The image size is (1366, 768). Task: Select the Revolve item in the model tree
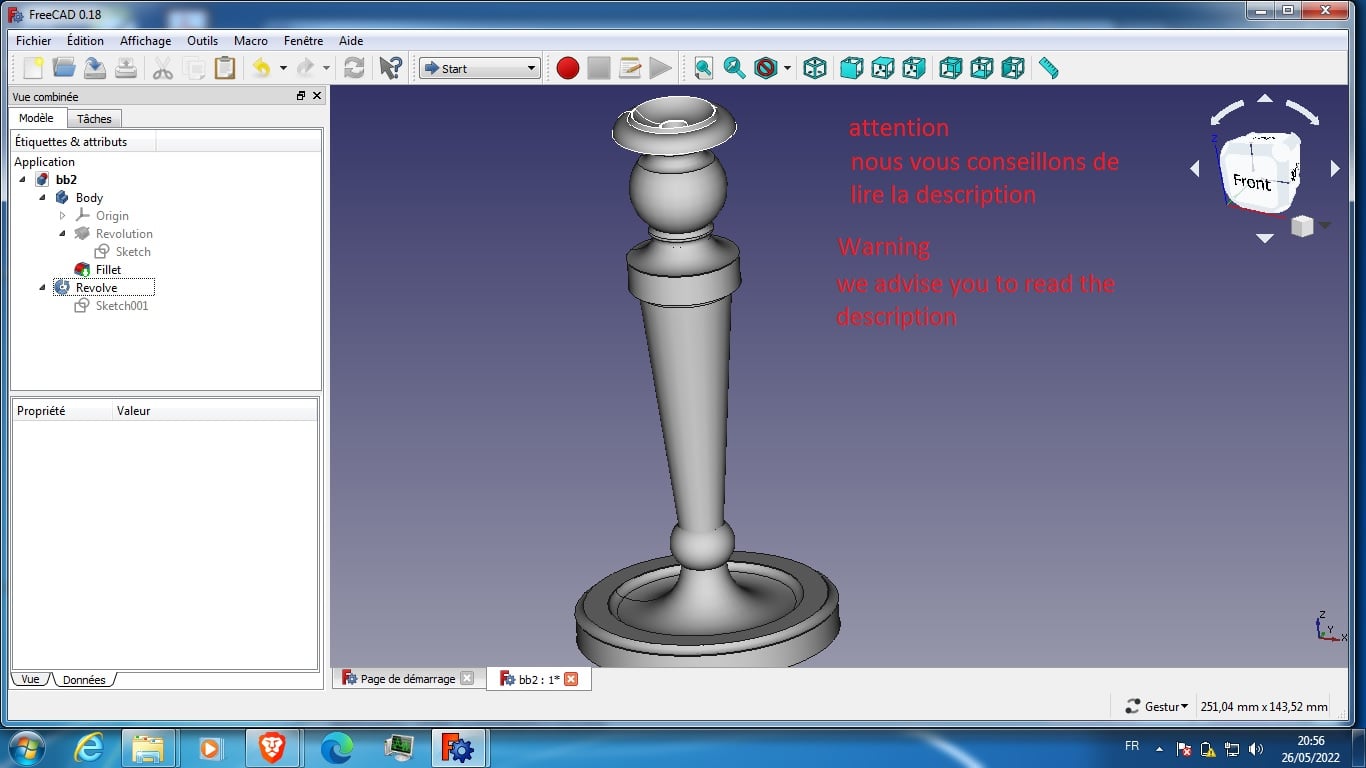pyautogui.click(x=96, y=288)
